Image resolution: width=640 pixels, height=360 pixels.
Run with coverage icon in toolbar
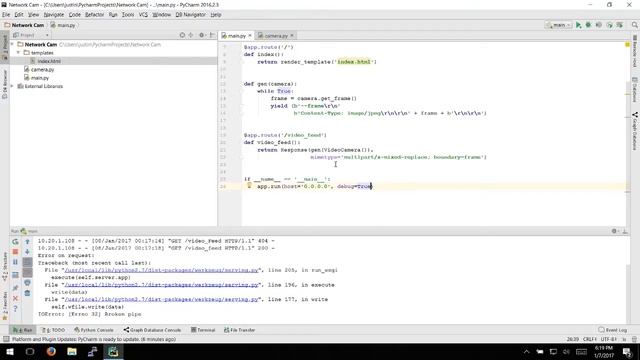pos(599,25)
